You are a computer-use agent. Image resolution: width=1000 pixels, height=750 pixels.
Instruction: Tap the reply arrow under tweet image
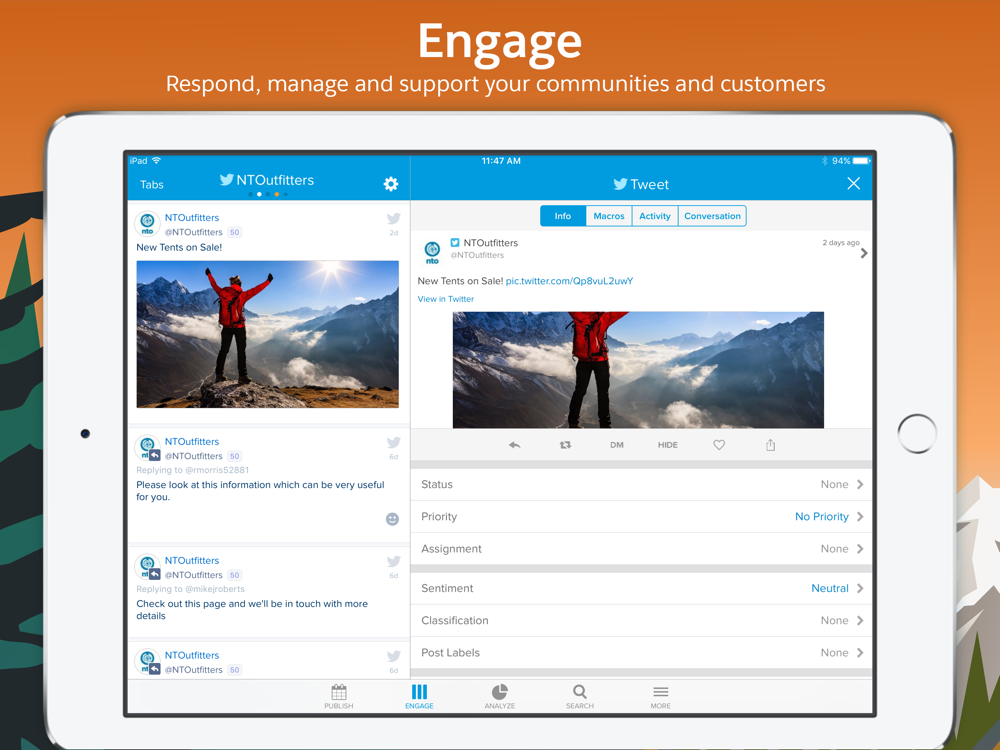click(x=515, y=445)
